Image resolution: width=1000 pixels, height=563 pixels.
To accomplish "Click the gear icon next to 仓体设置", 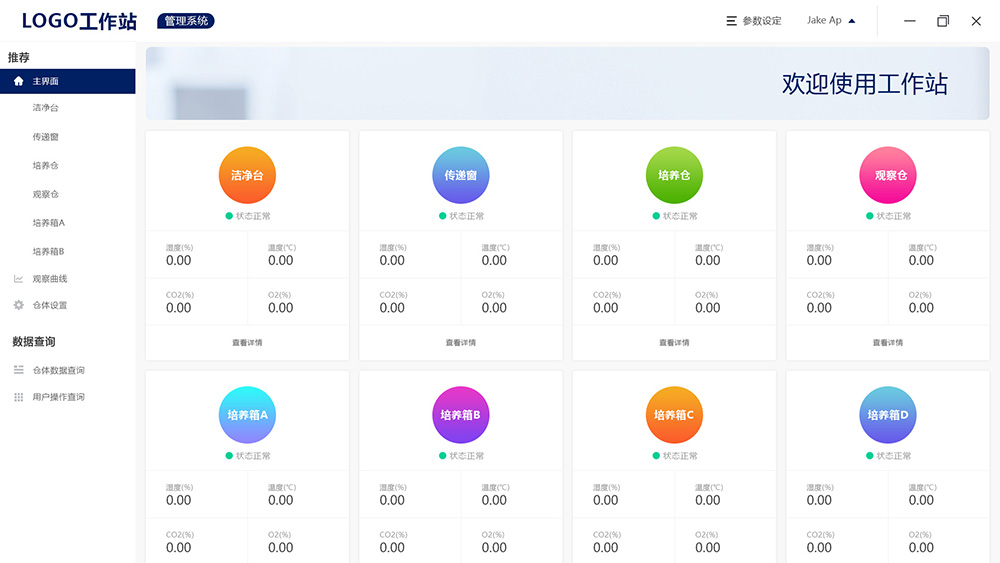I will click(x=18, y=305).
